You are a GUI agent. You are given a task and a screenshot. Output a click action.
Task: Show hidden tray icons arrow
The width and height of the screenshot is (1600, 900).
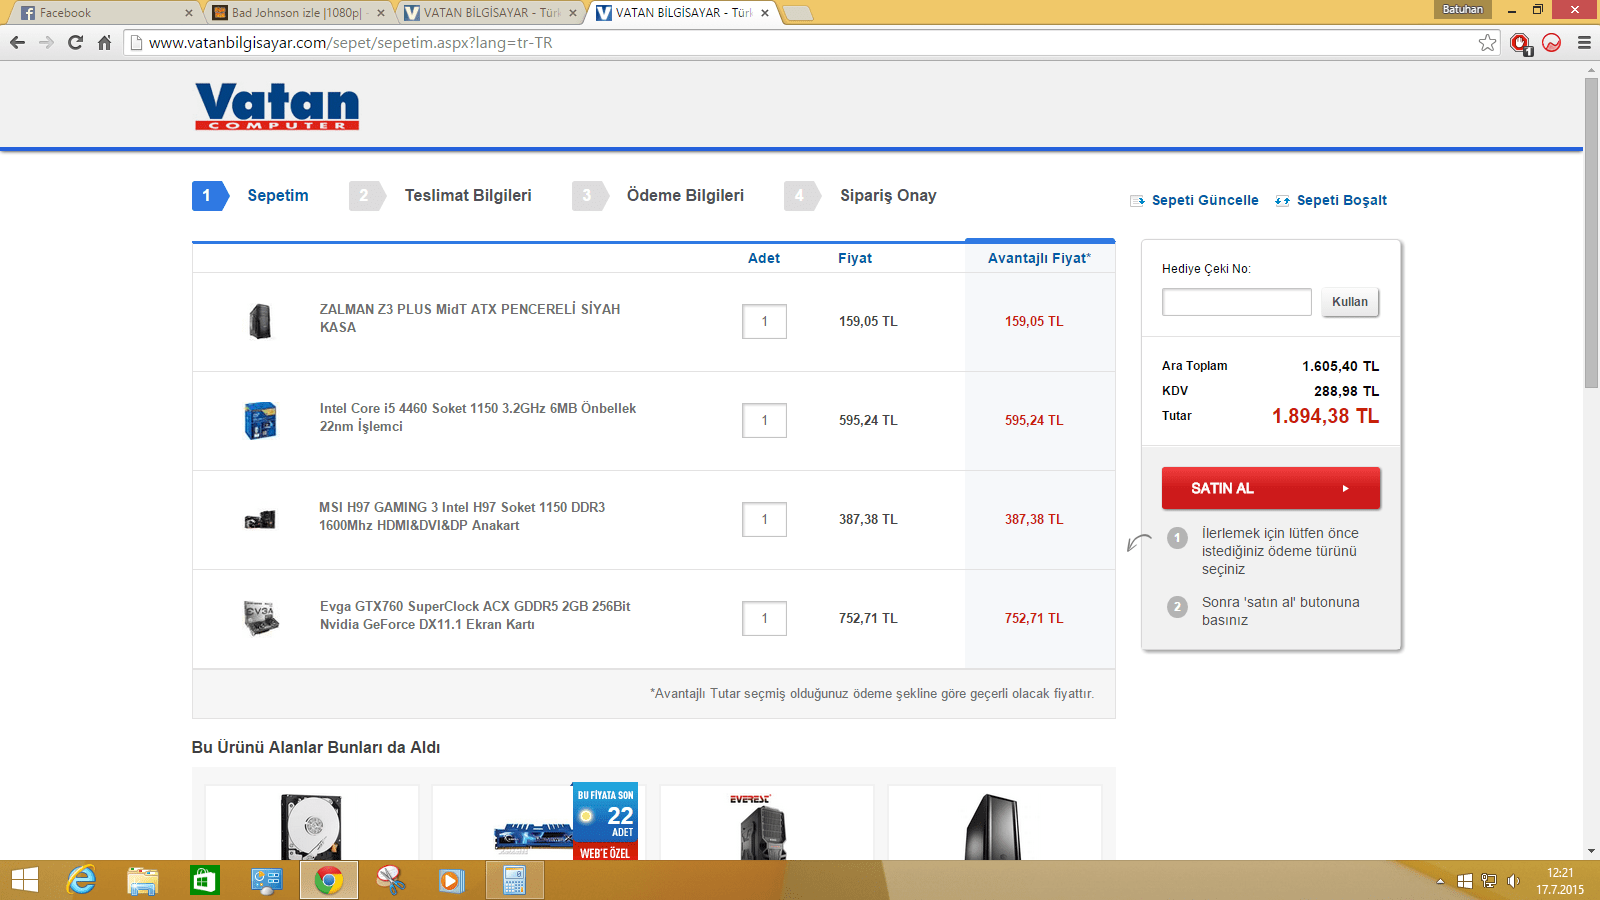tap(1440, 881)
